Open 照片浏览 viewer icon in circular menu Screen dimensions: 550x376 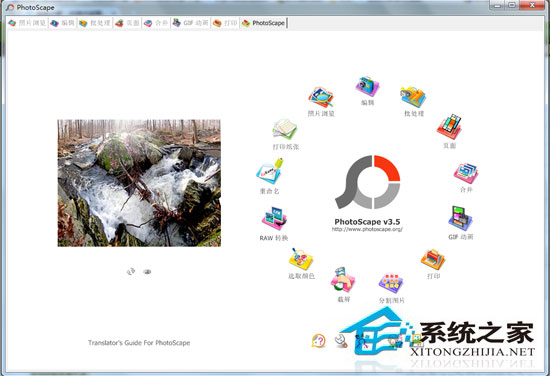(321, 97)
